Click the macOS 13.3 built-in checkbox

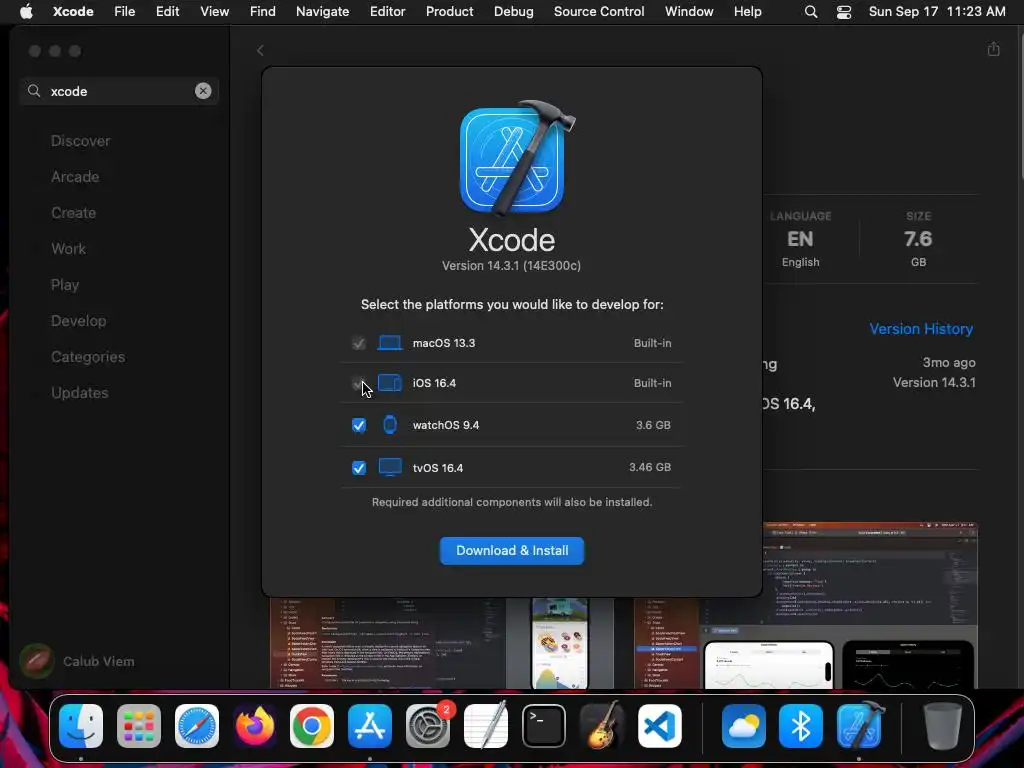point(359,343)
